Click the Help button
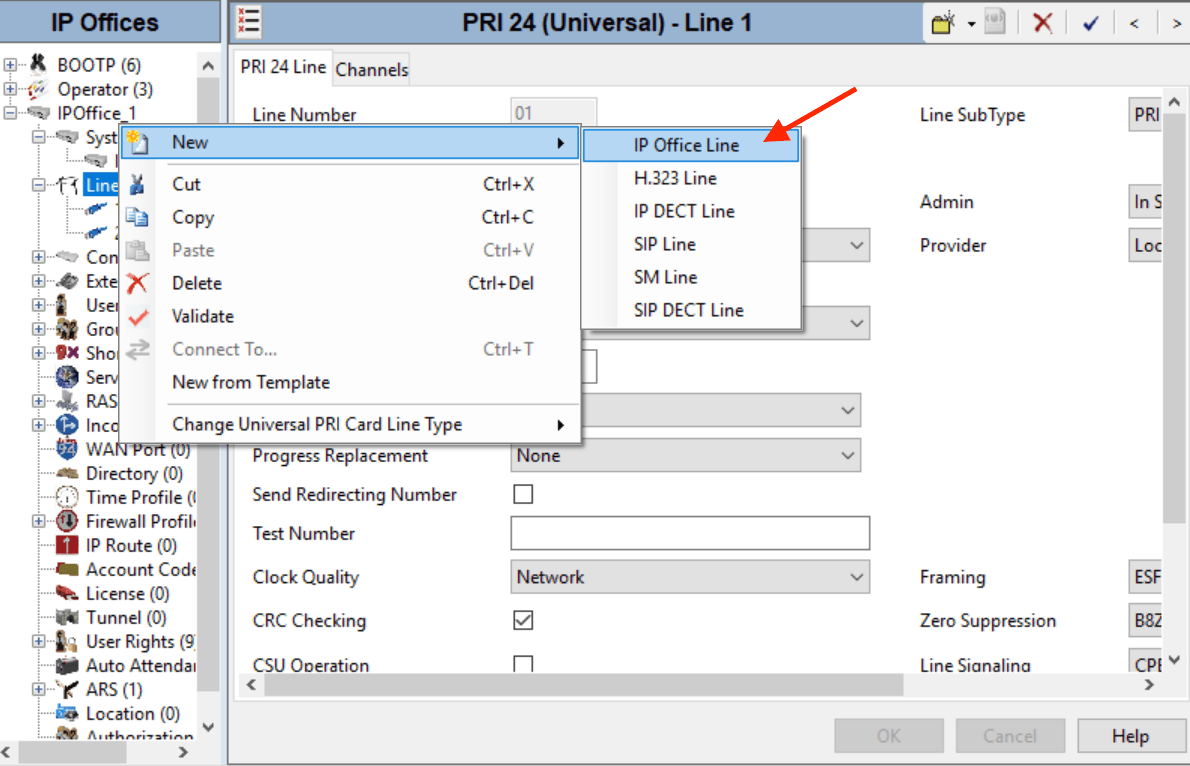Screen dimensions: 1190x766 tap(1130, 736)
